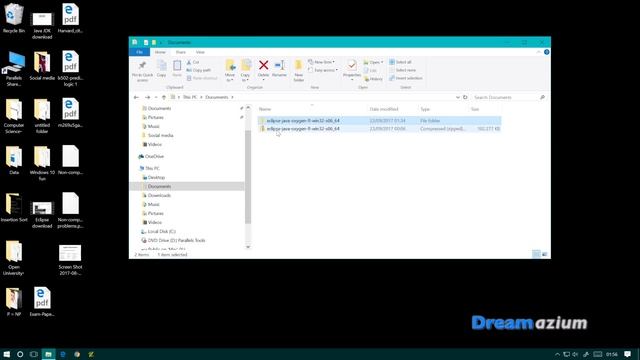Click History in the Open group
This screenshot has height=360, width=640.
373,79
